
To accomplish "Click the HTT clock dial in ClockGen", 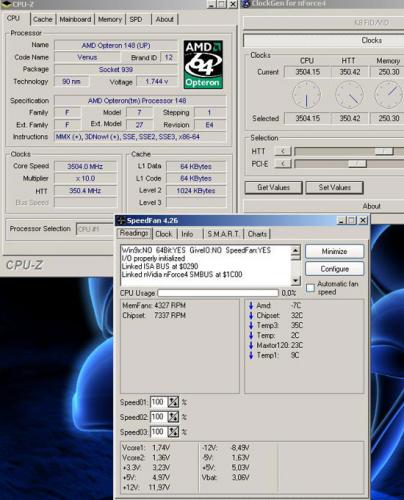I will click(x=349, y=95).
